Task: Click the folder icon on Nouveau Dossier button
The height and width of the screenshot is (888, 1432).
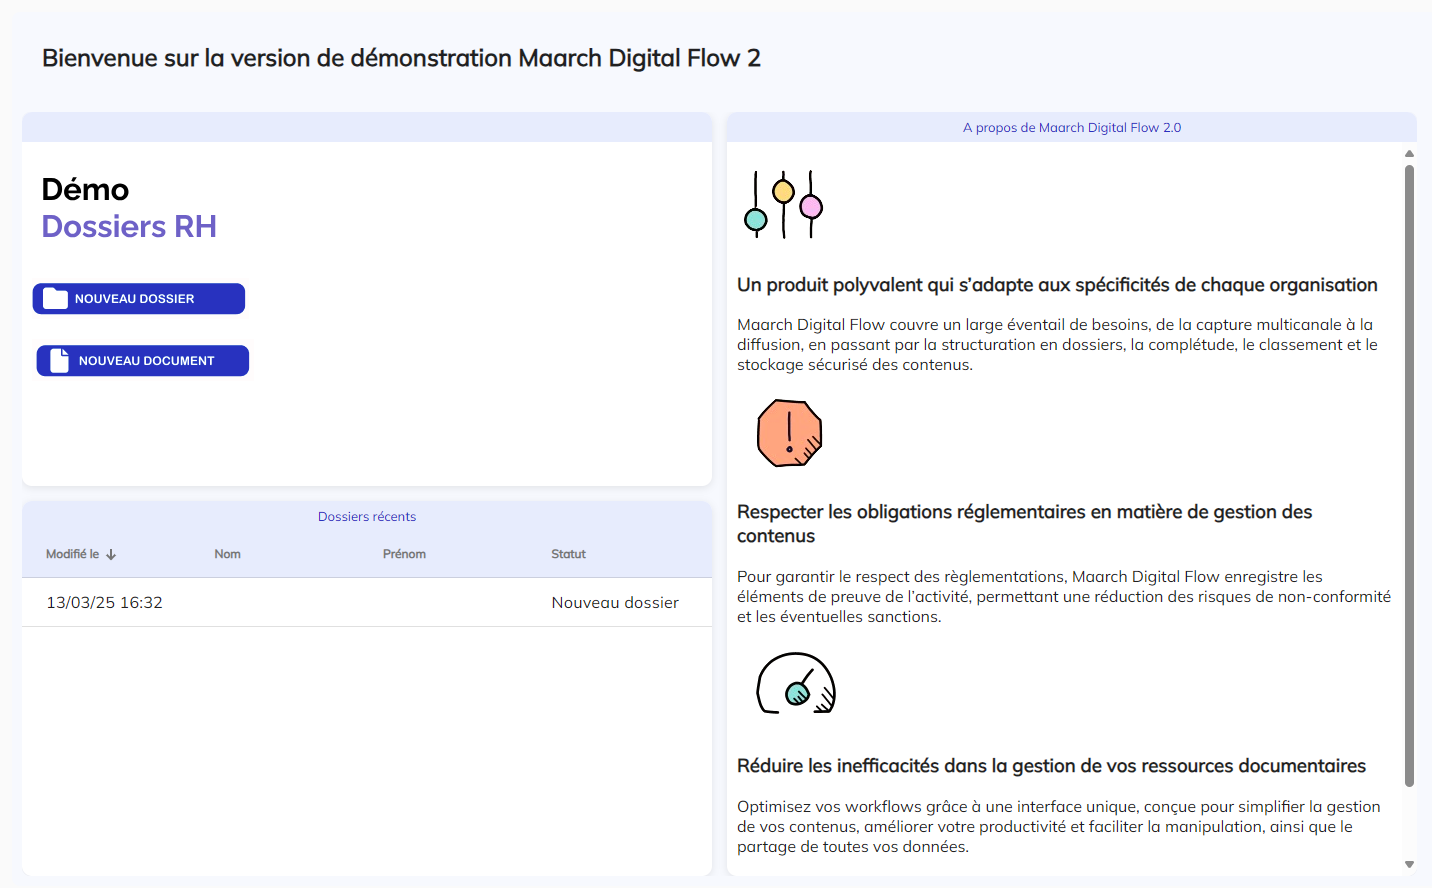Action: [x=56, y=299]
